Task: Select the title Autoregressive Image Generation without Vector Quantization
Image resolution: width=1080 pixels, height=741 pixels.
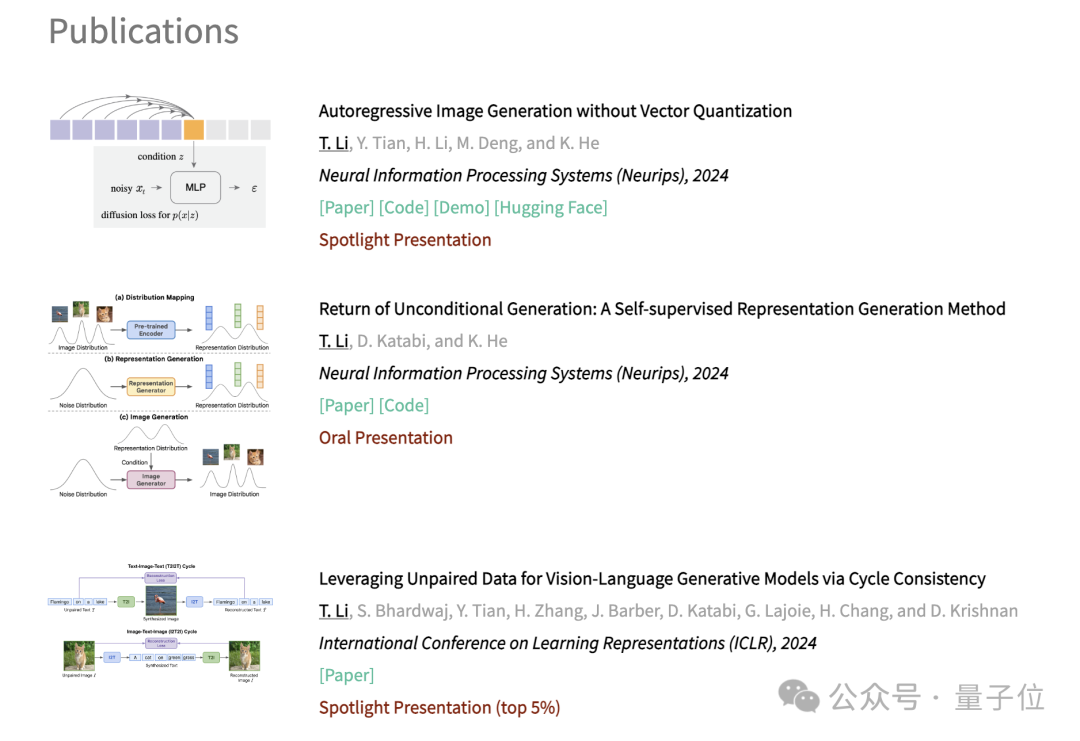Action: [555, 111]
